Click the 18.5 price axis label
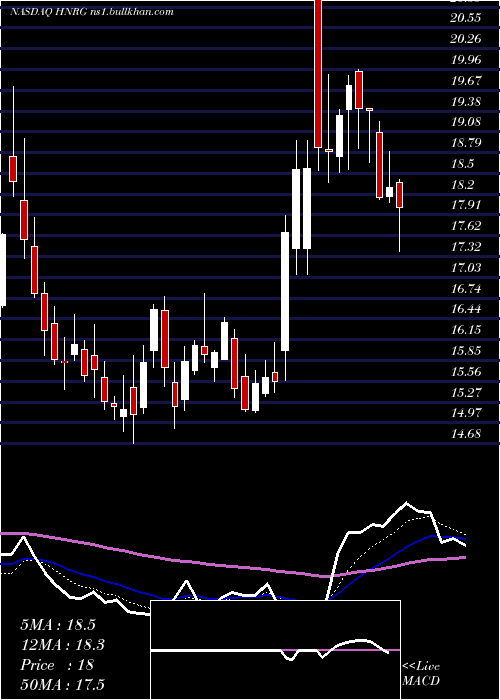Screen dimensions: 500x700 (x=462, y=163)
